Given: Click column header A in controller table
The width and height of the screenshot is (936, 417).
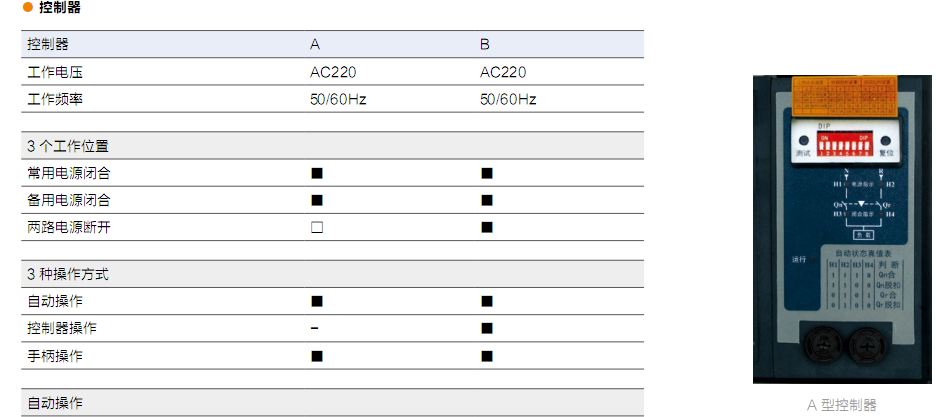Looking at the screenshot, I should click(x=315, y=45).
